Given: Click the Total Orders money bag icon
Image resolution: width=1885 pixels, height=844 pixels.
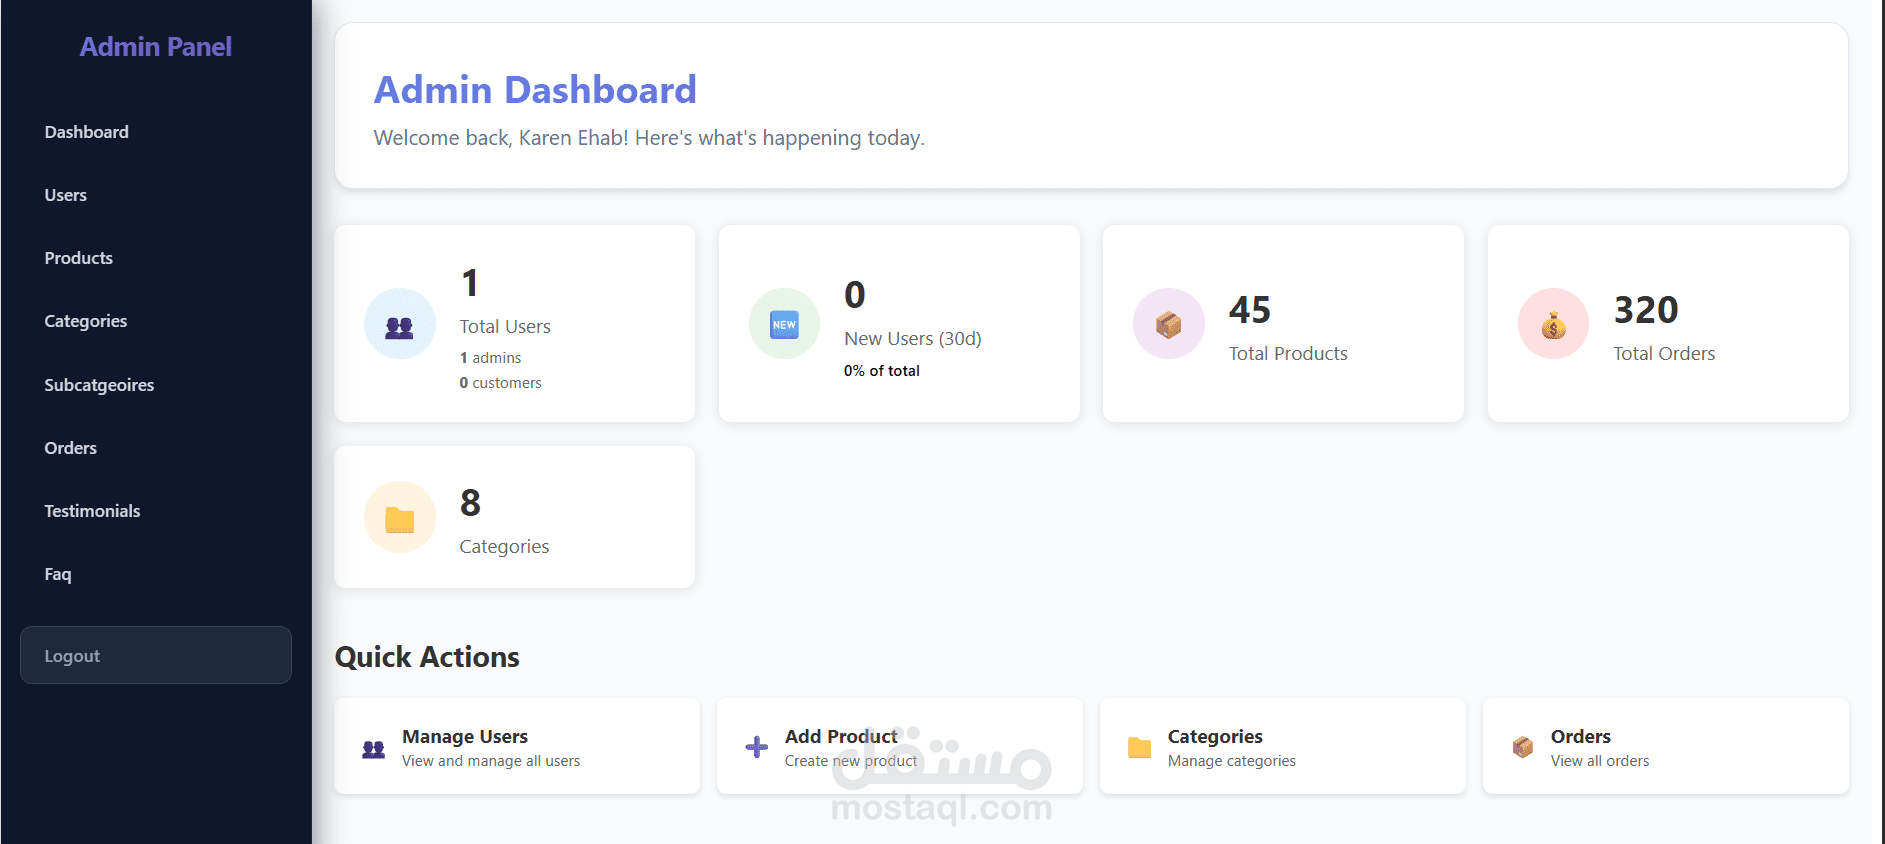Looking at the screenshot, I should tap(1553, 324).
